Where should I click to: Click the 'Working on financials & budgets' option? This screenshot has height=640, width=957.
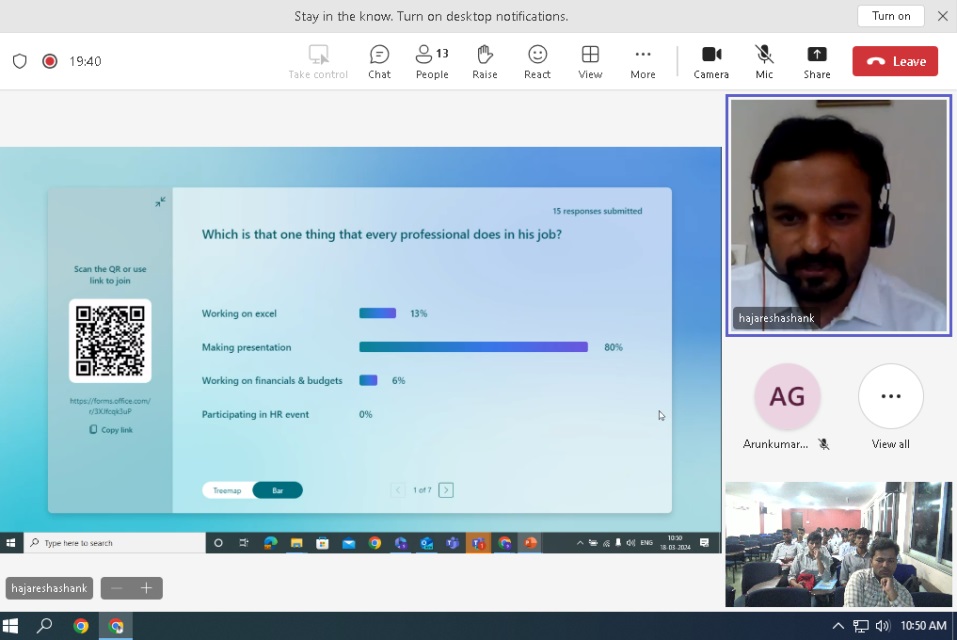272,381
